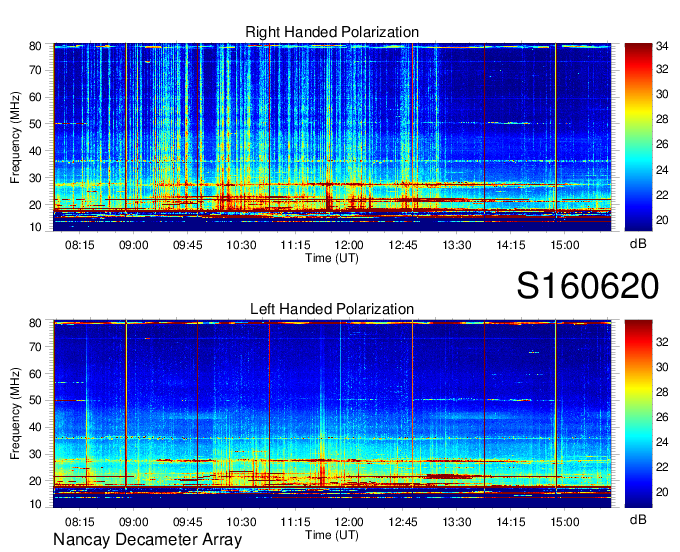
Task: Click the bottom plot's 'Frequency (MHz)' axis label
Action: [x=15, y=414]
